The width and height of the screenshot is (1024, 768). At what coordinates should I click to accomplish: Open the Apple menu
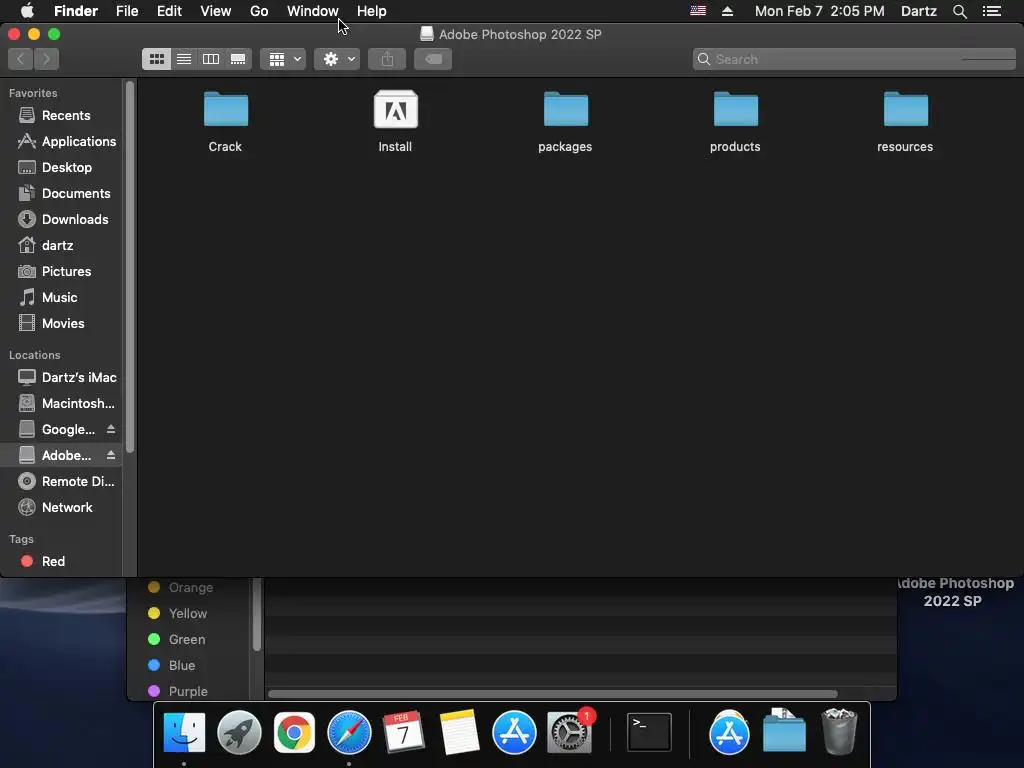pos(27,11)
